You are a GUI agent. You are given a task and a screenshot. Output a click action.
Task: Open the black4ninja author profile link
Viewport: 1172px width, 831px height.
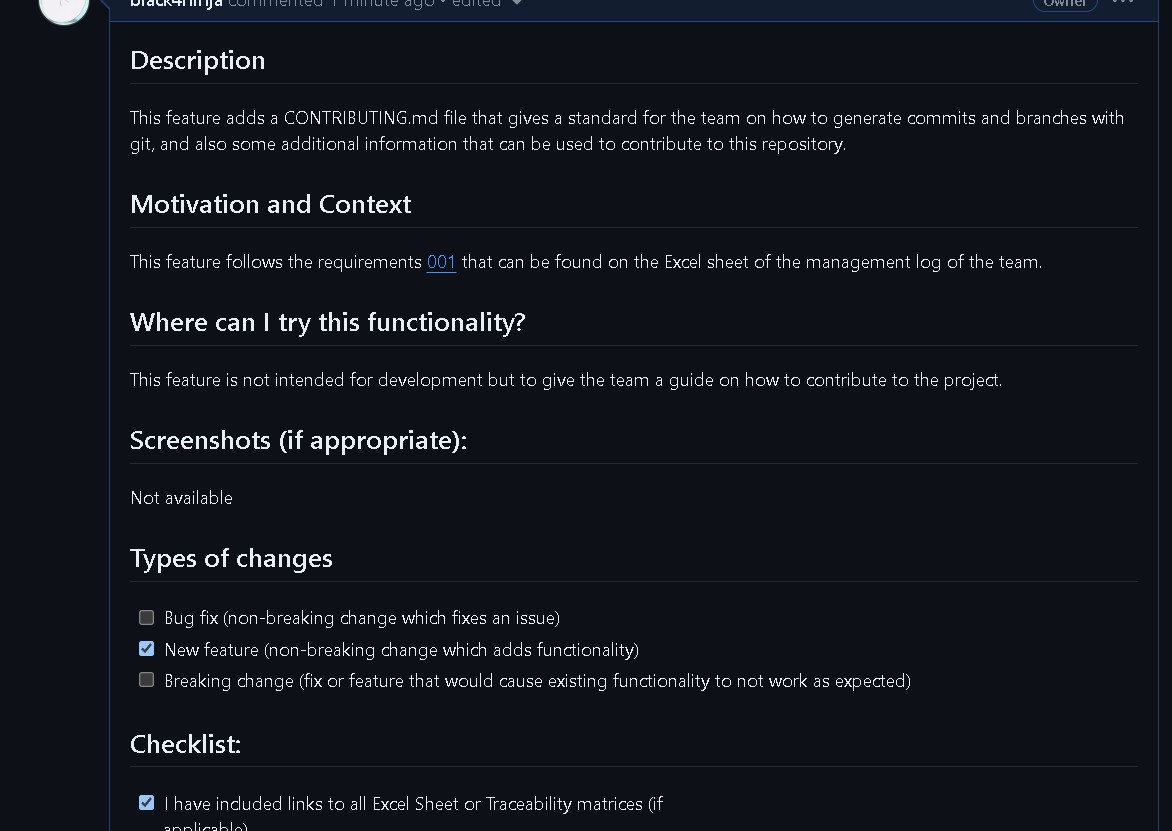(176, 4)
